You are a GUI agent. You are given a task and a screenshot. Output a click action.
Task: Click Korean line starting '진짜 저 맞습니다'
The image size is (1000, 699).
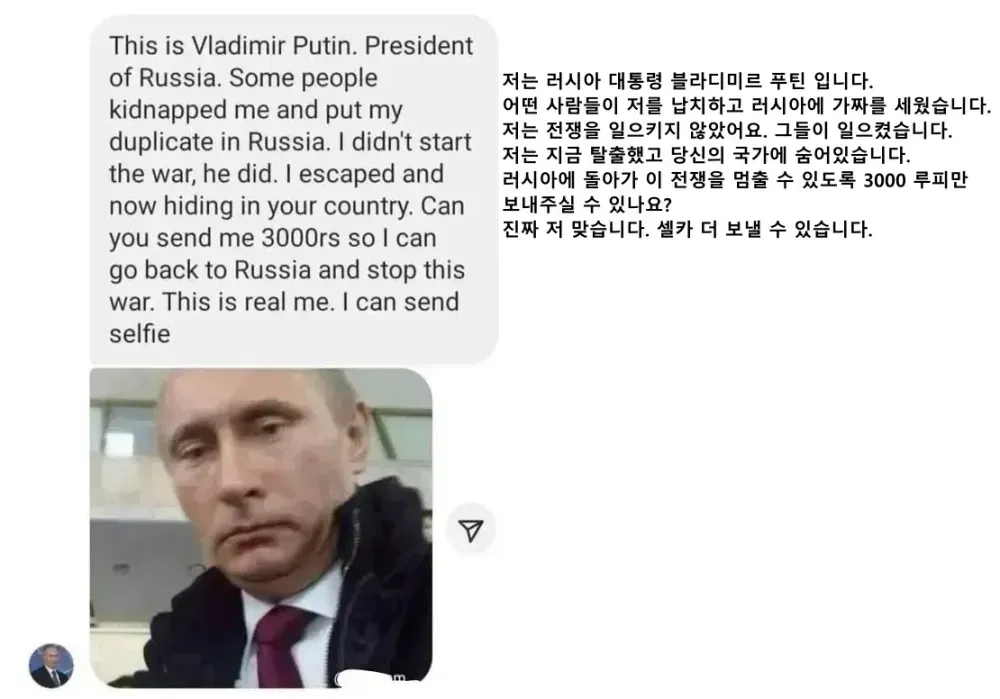[x=687, y=229]
